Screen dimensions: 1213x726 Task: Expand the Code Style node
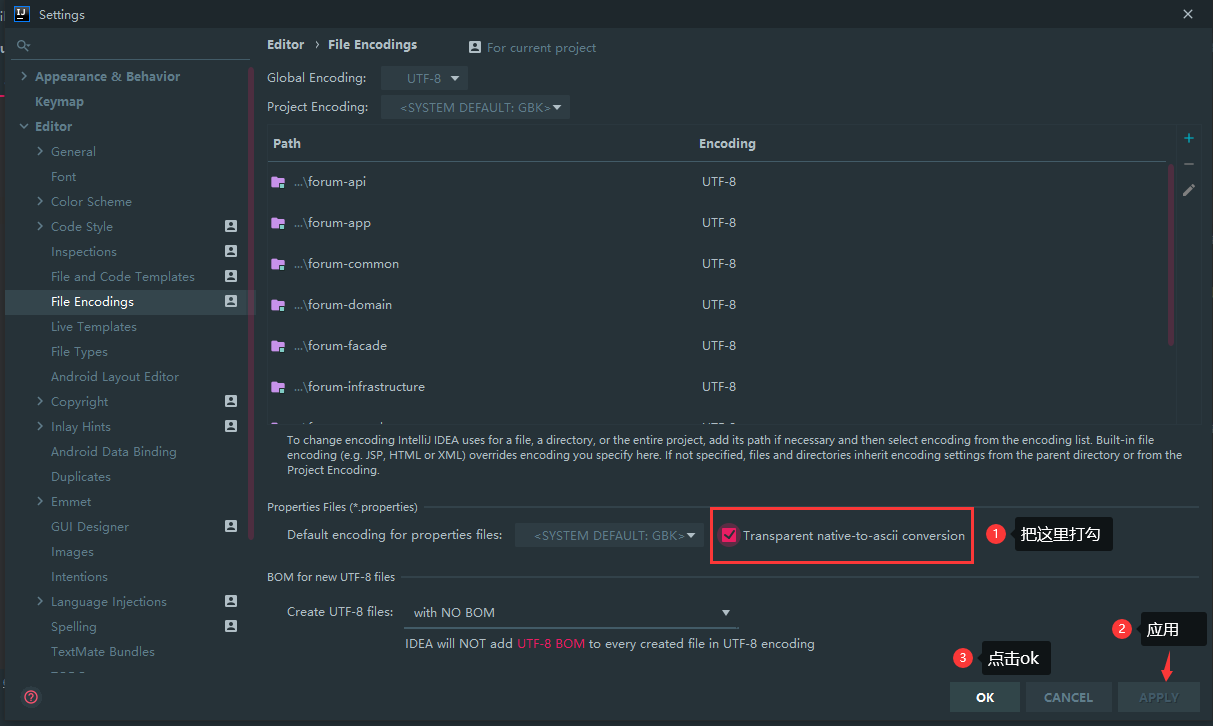click(x=40, y=227)
